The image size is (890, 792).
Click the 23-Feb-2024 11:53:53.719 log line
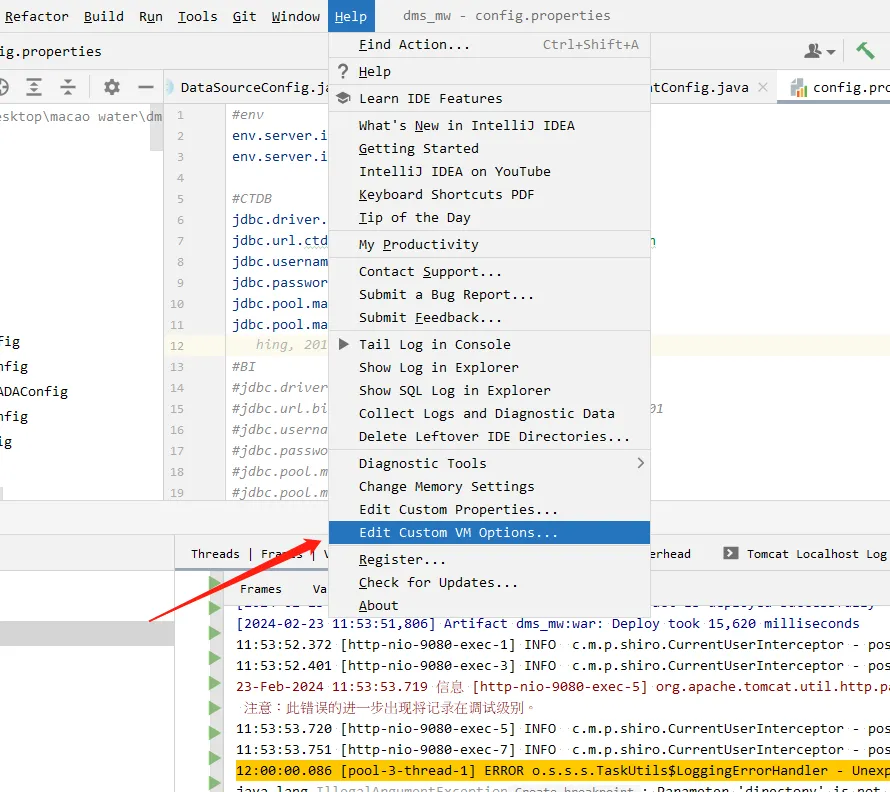pyautogui.click(x=562, y=686)
